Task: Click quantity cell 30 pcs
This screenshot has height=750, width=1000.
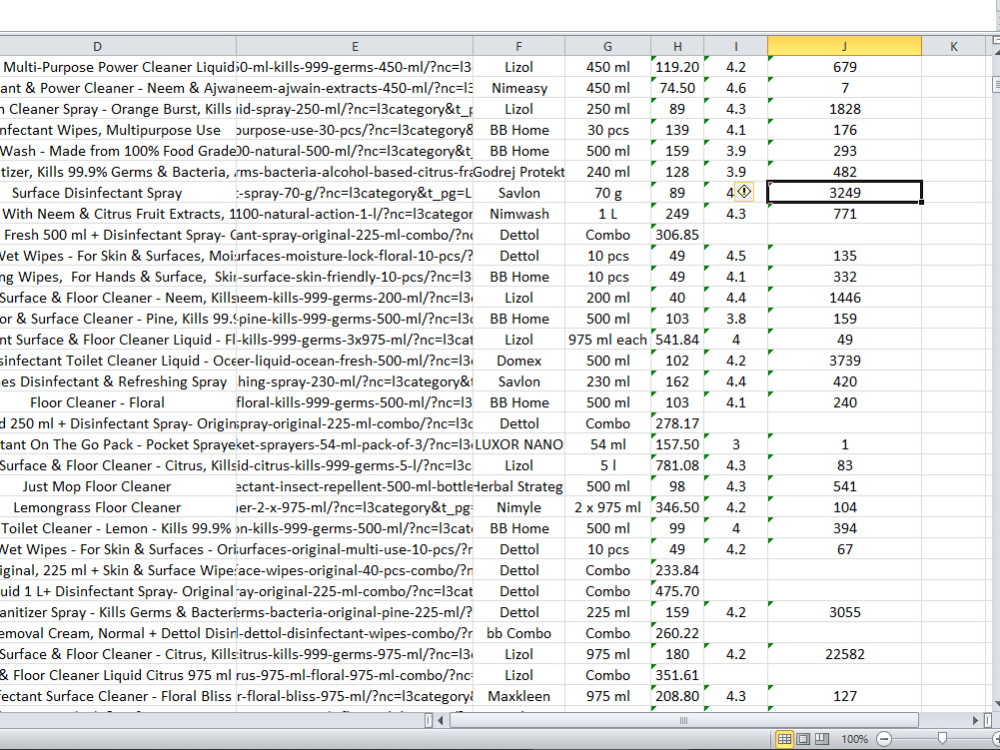Action: (x=607, y=130)
